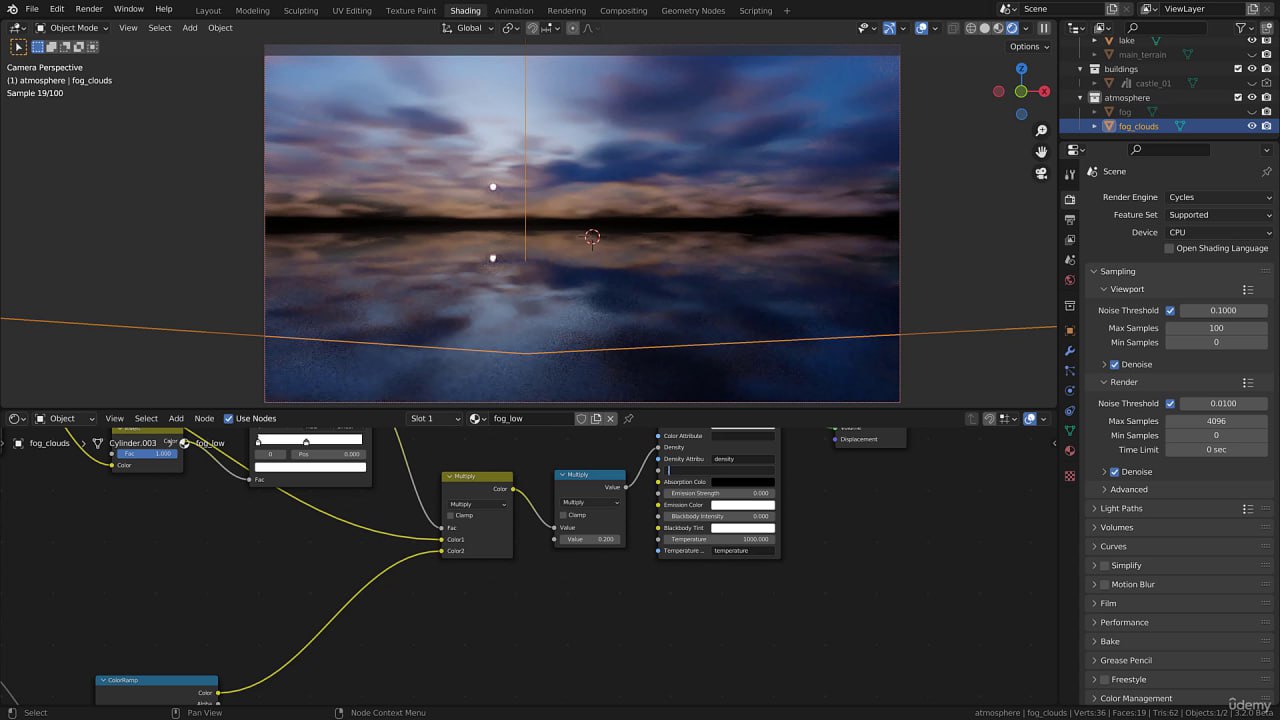Enable Open Shading Language checkbox
This screenshot has height=720, width=1280.
point(1169,248)
